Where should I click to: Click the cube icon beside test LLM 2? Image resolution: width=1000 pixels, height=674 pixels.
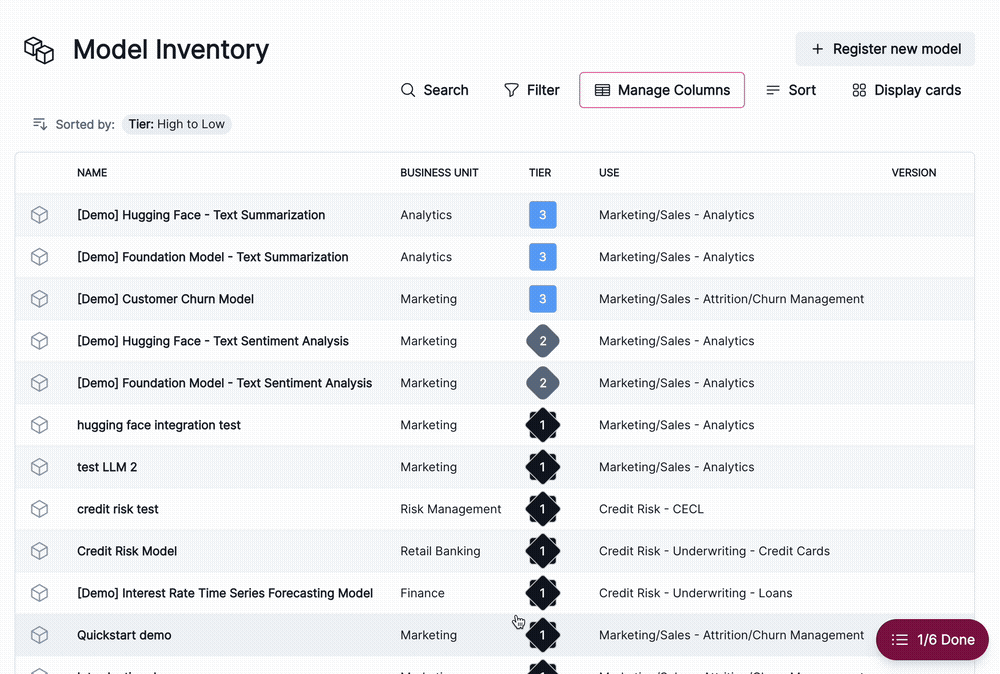[x=39, y=467]
